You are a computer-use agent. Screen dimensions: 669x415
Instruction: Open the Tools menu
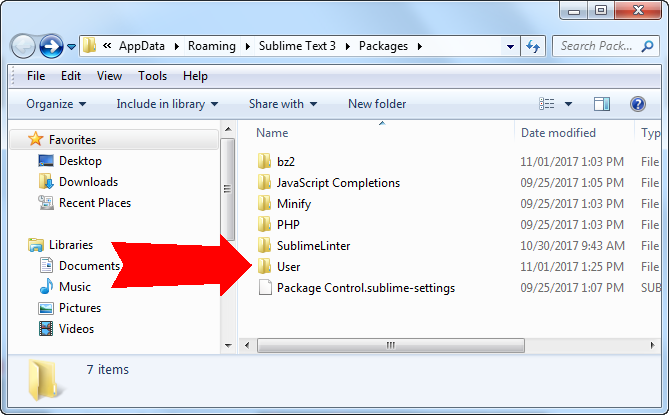coord(153,76)
